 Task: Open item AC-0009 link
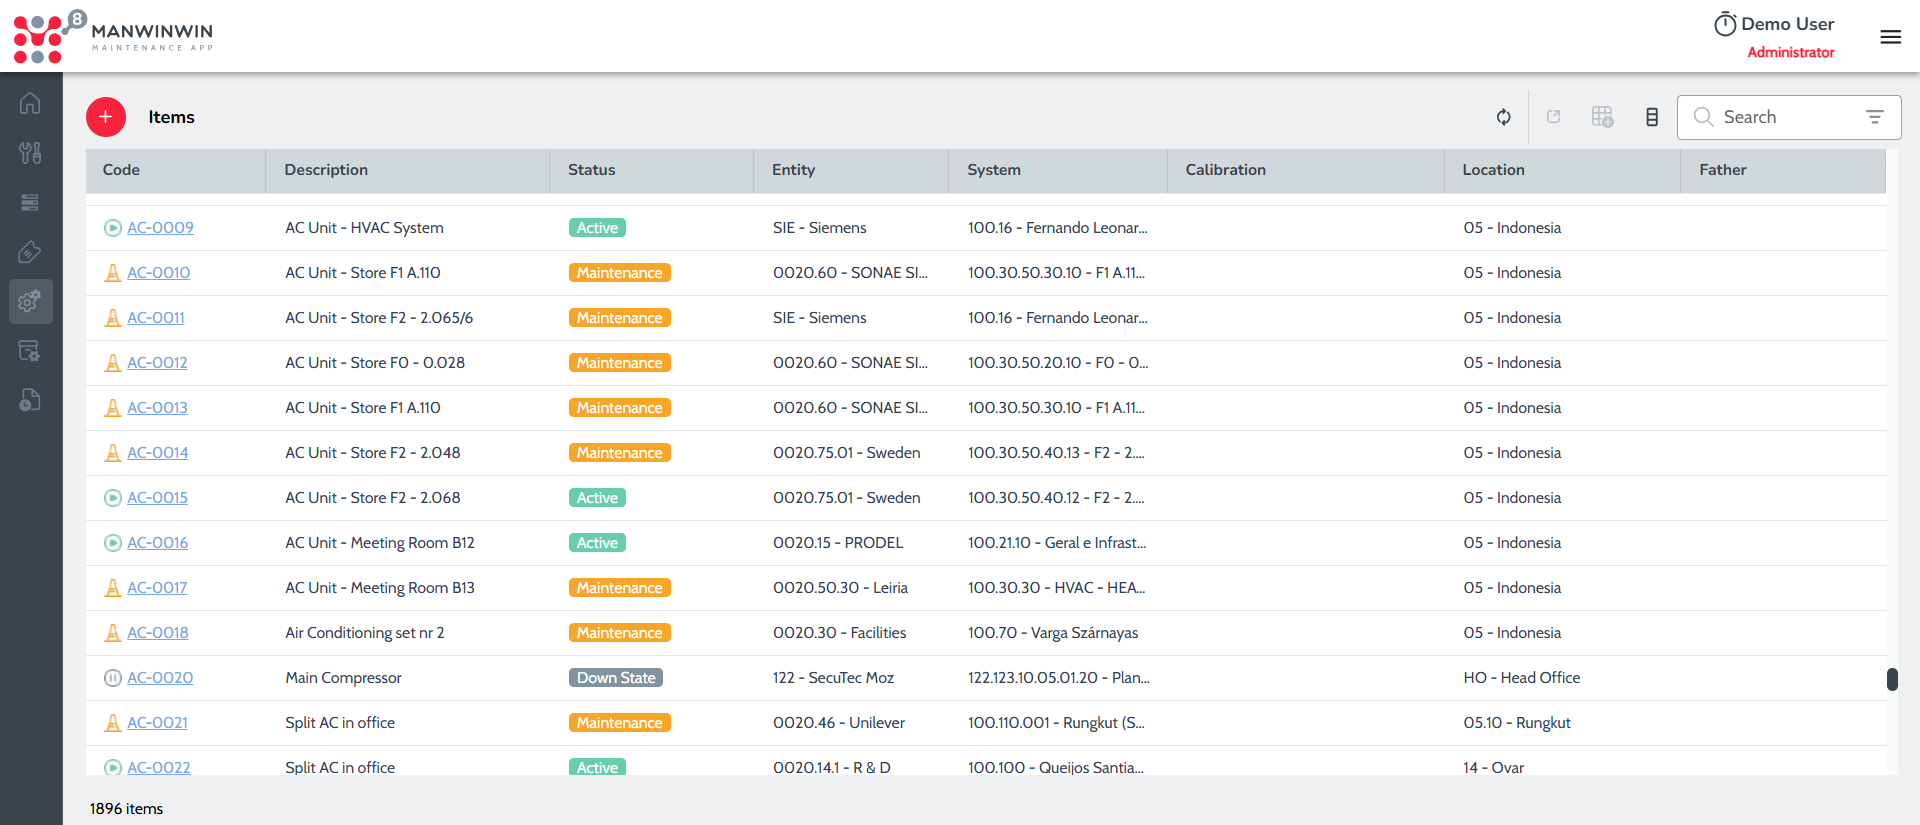tap(160, 228)
